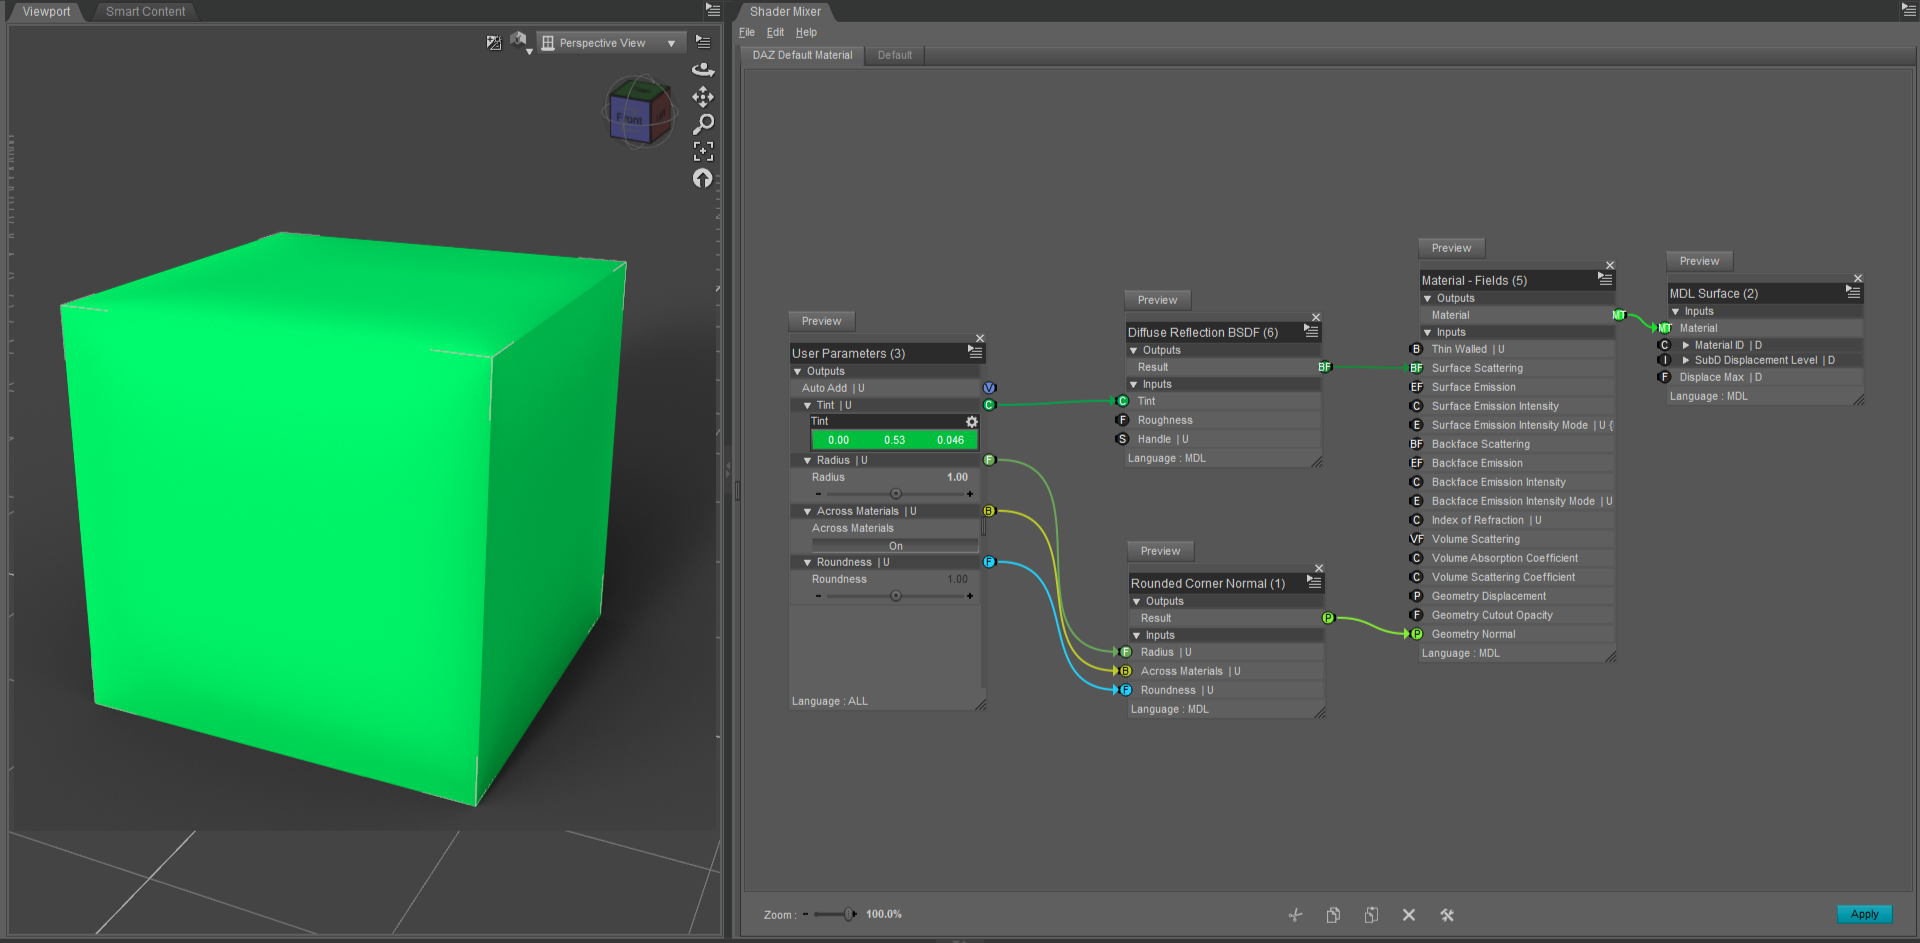
Task: Click the reset camera arrow icon
Action: coord(703,178)
